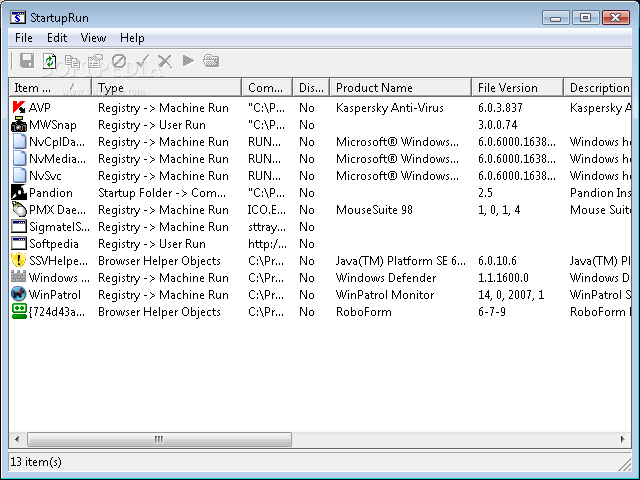The image size is (640, 480).
Task: Click the Disable item toolbar icon
Action: click(x=119, y=61)
